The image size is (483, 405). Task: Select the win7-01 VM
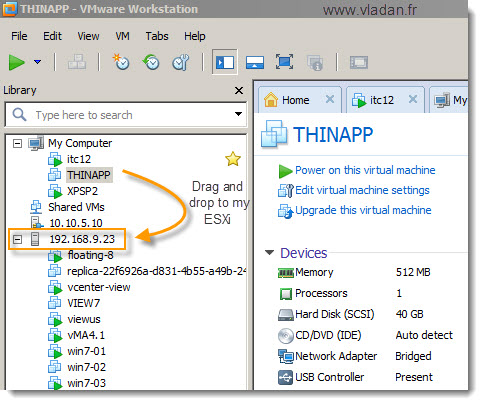click(86, 351)
